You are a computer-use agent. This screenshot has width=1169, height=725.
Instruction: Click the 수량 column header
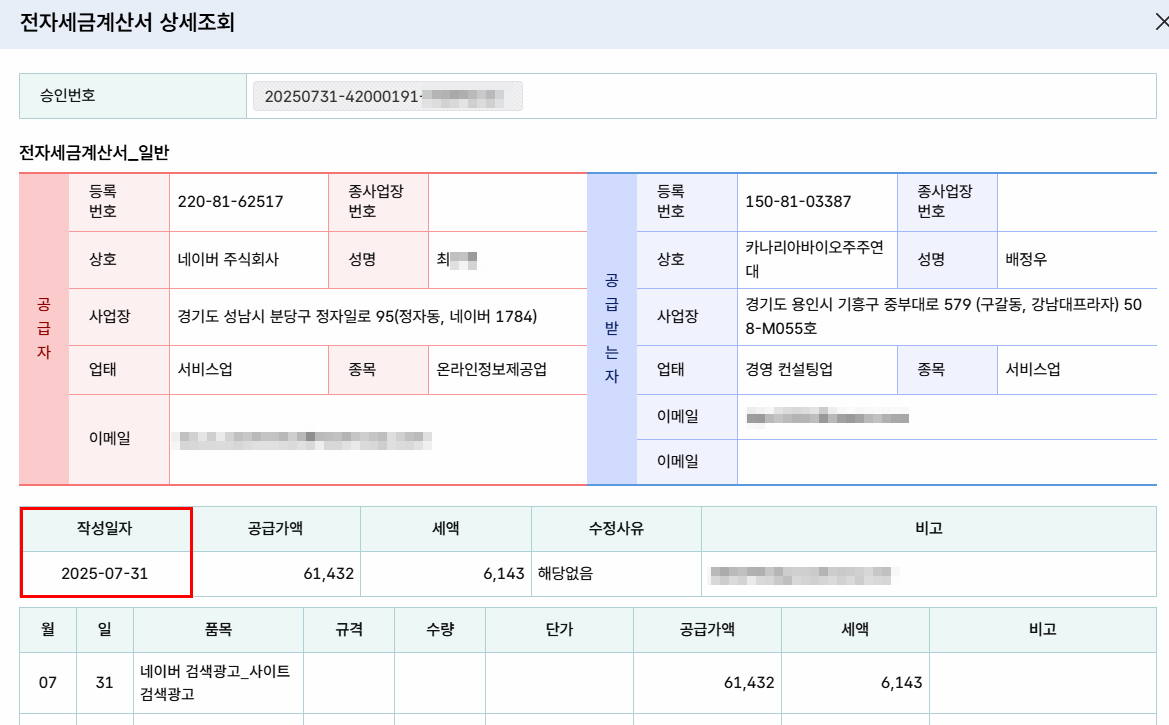pyautogui.click(x=440, y=630)
